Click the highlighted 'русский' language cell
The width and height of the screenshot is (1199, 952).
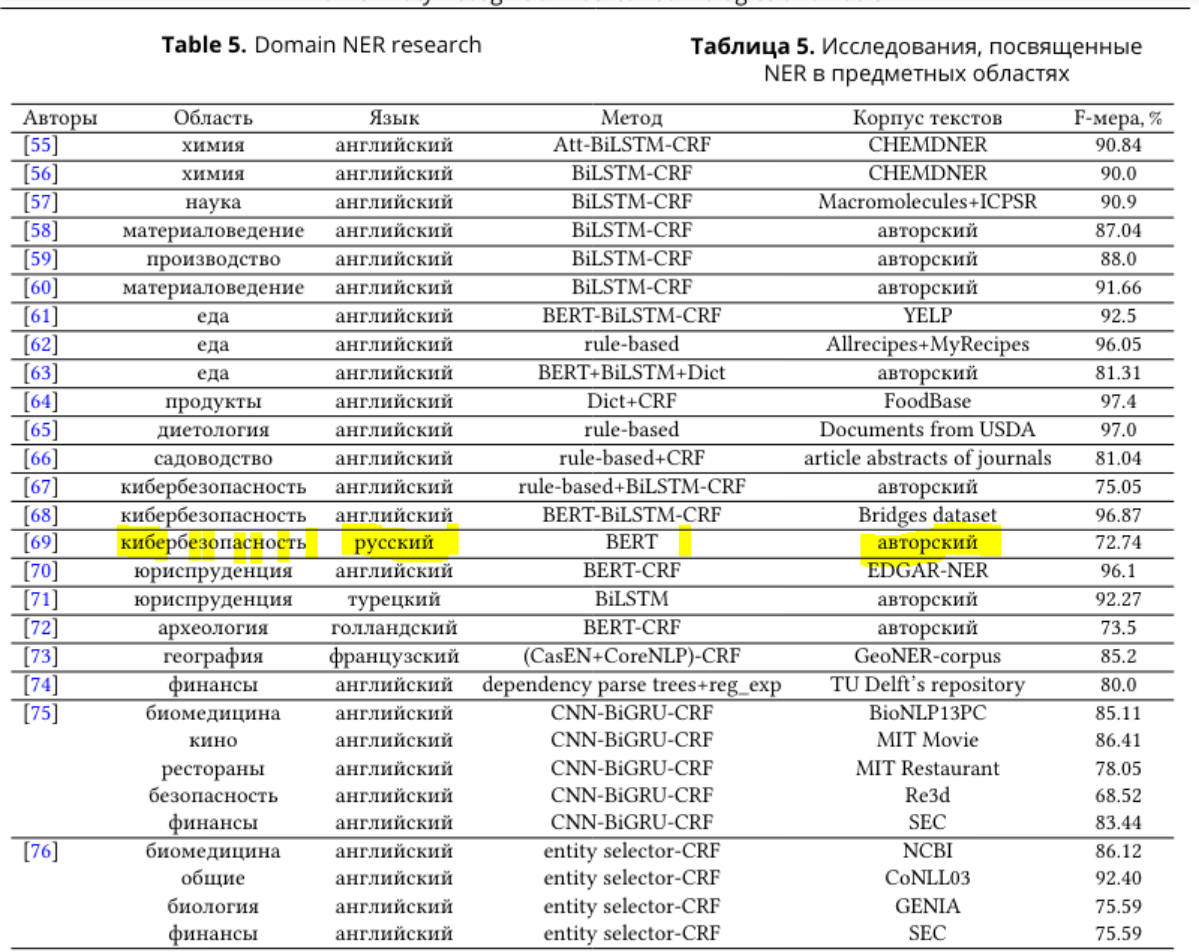(x=394, y=542)
